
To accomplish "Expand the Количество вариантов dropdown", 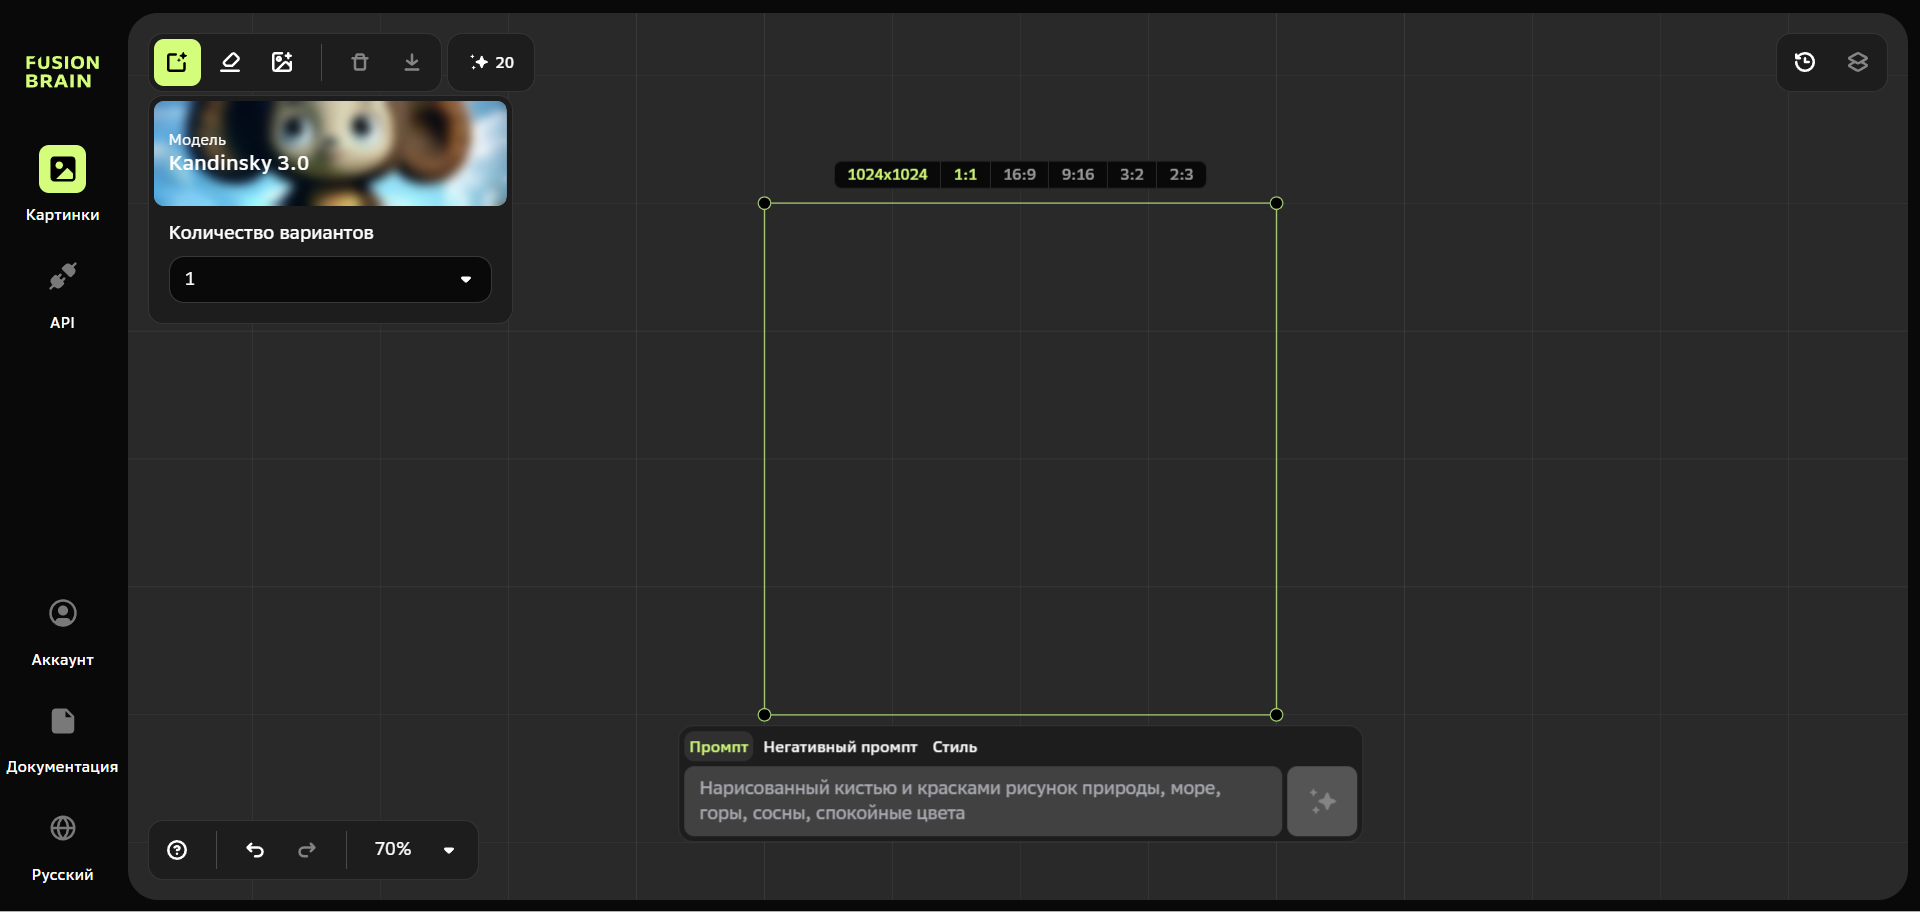I will pyautogui.click(x=330, y=279).
